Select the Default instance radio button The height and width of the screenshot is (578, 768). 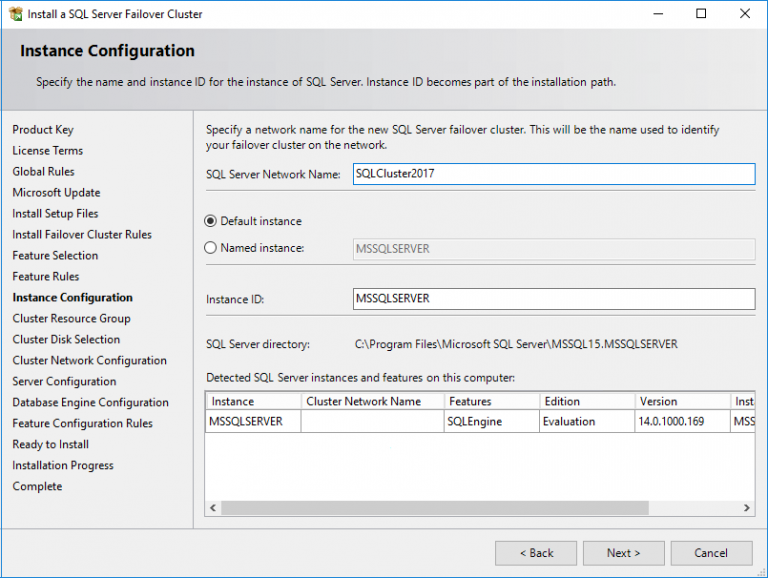[x=210, y=221]
